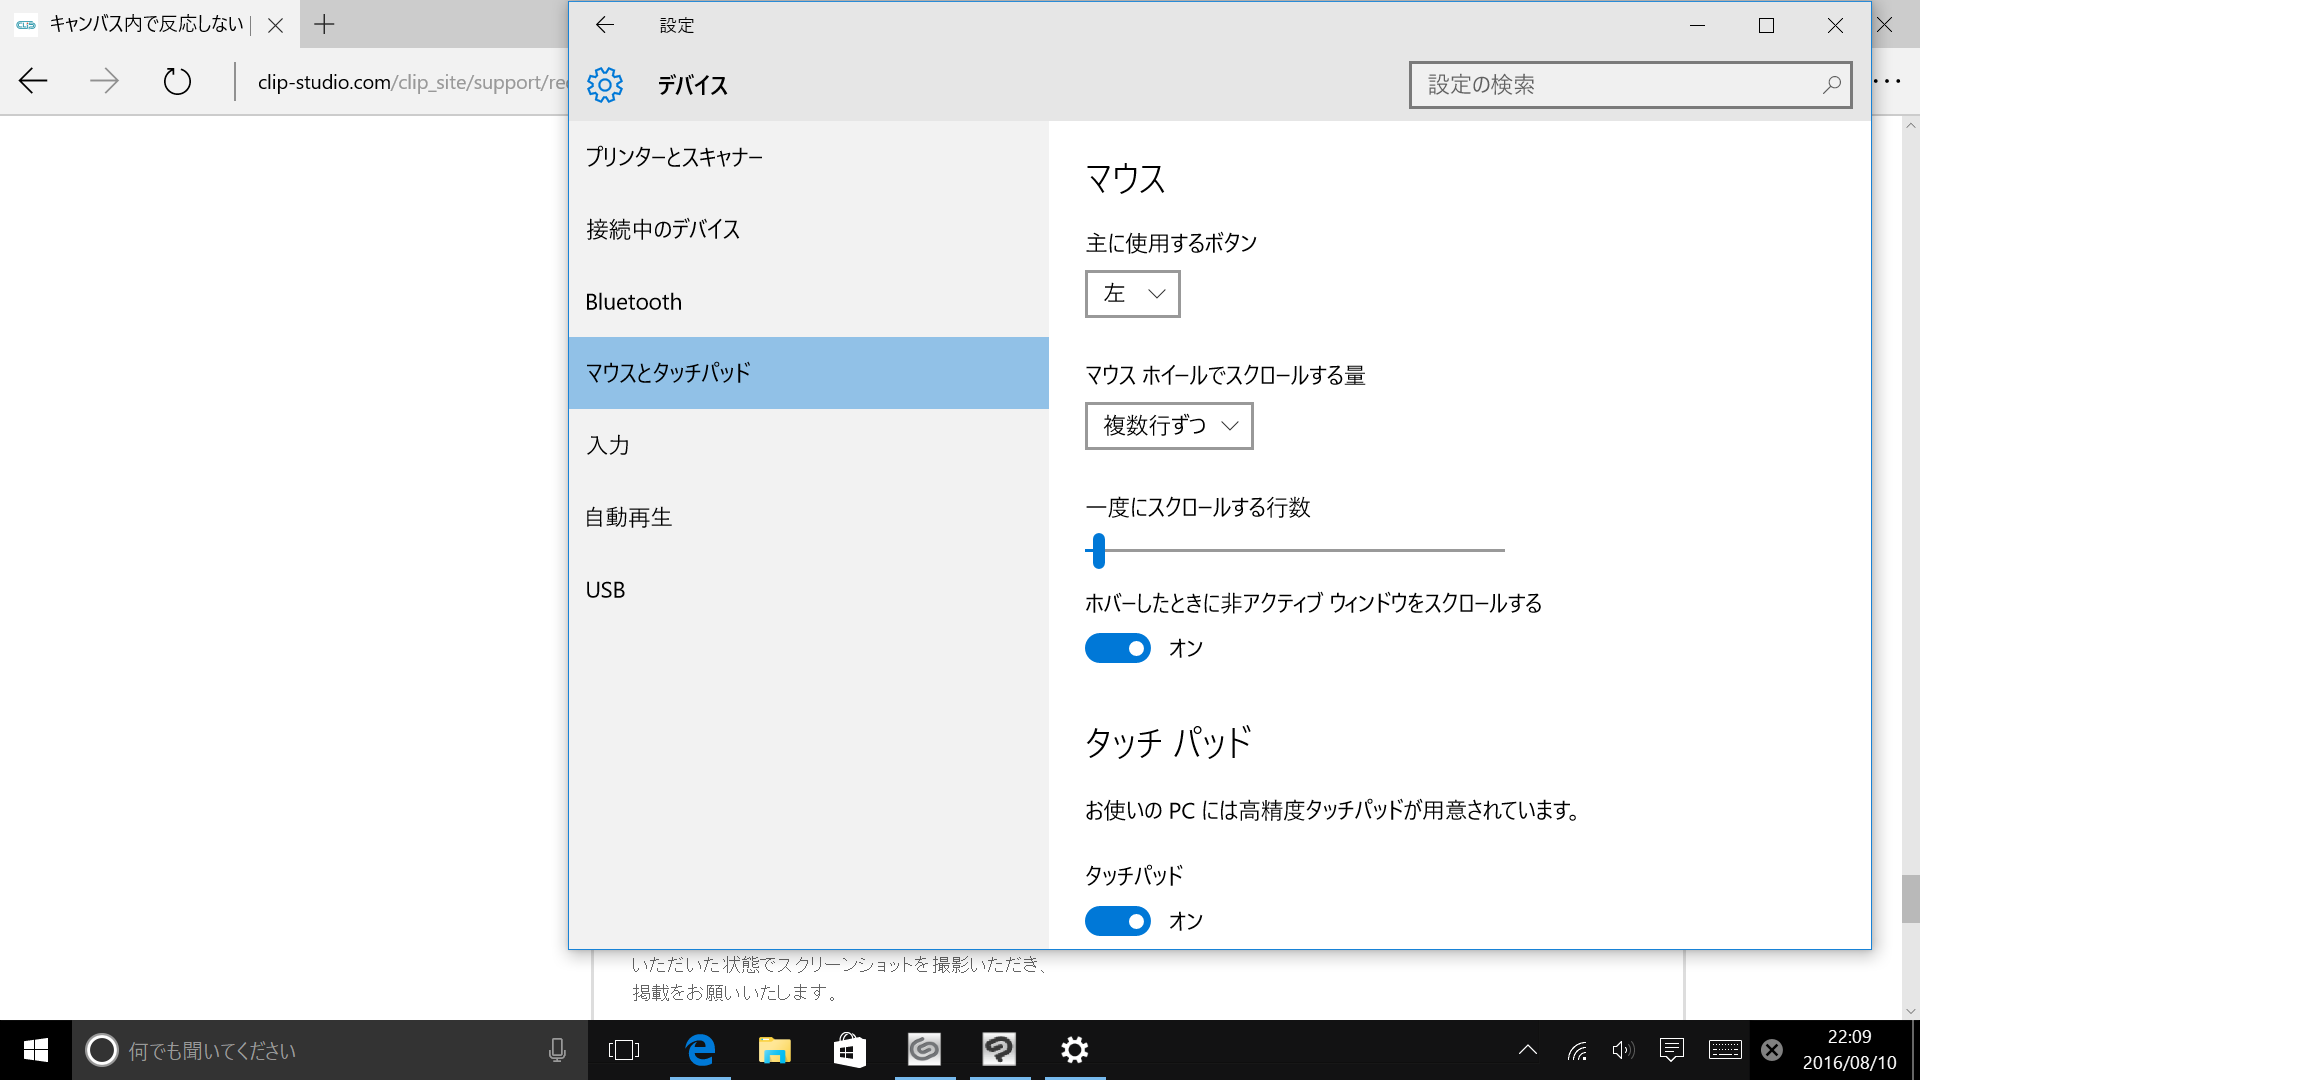Disable the touchpad toggle switch
Viewport: 2306px width, 1080px height.
tap(1117, 921)
